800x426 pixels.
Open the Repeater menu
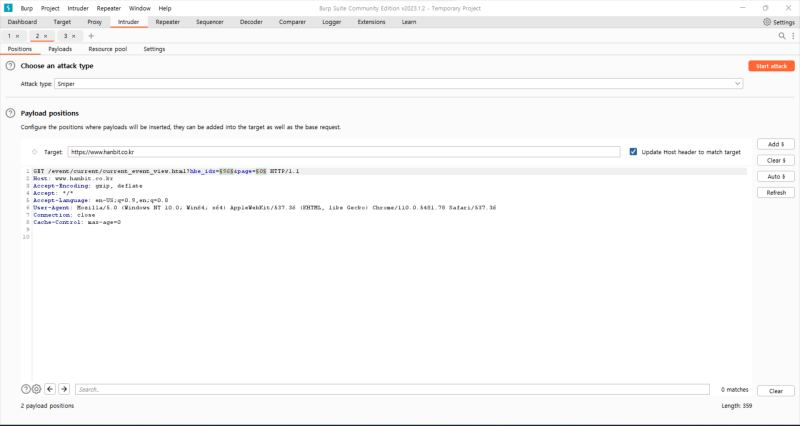pos(109,8)
